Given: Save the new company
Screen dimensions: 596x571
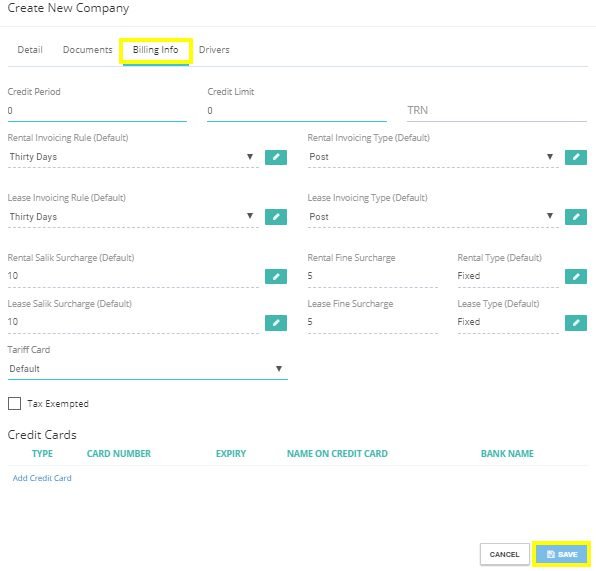Looking at the screenshot, I should [x=562, y=554].
